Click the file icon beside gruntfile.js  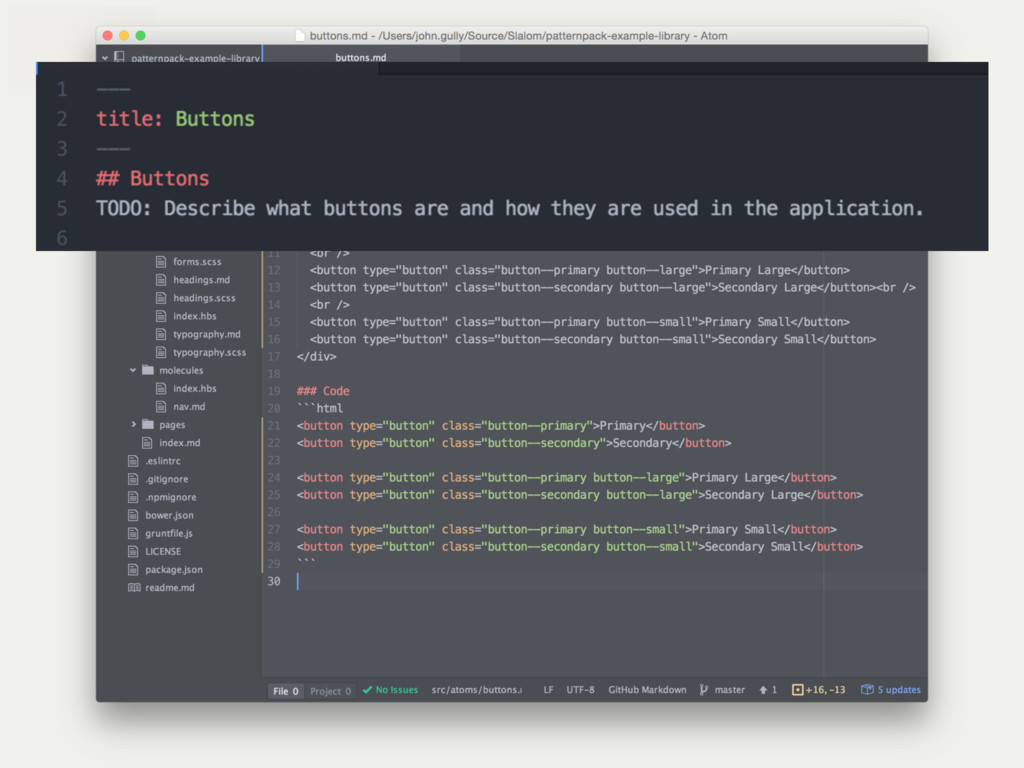point(133,534)
